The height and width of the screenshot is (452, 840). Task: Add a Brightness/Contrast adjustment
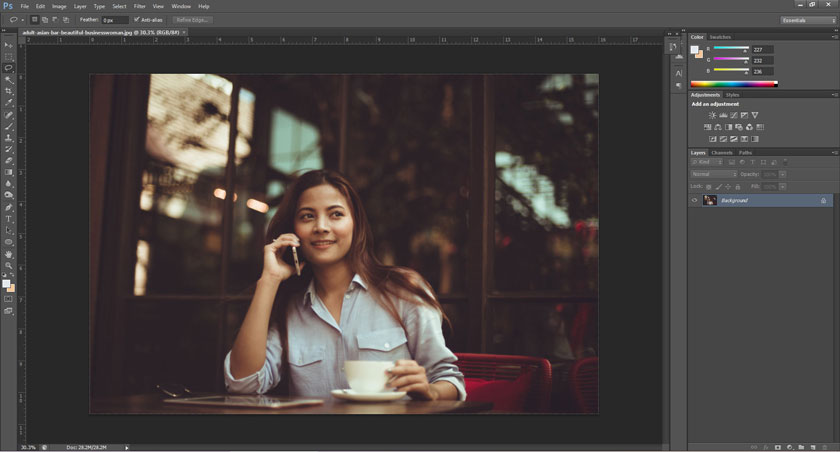(x=712, y=115)
